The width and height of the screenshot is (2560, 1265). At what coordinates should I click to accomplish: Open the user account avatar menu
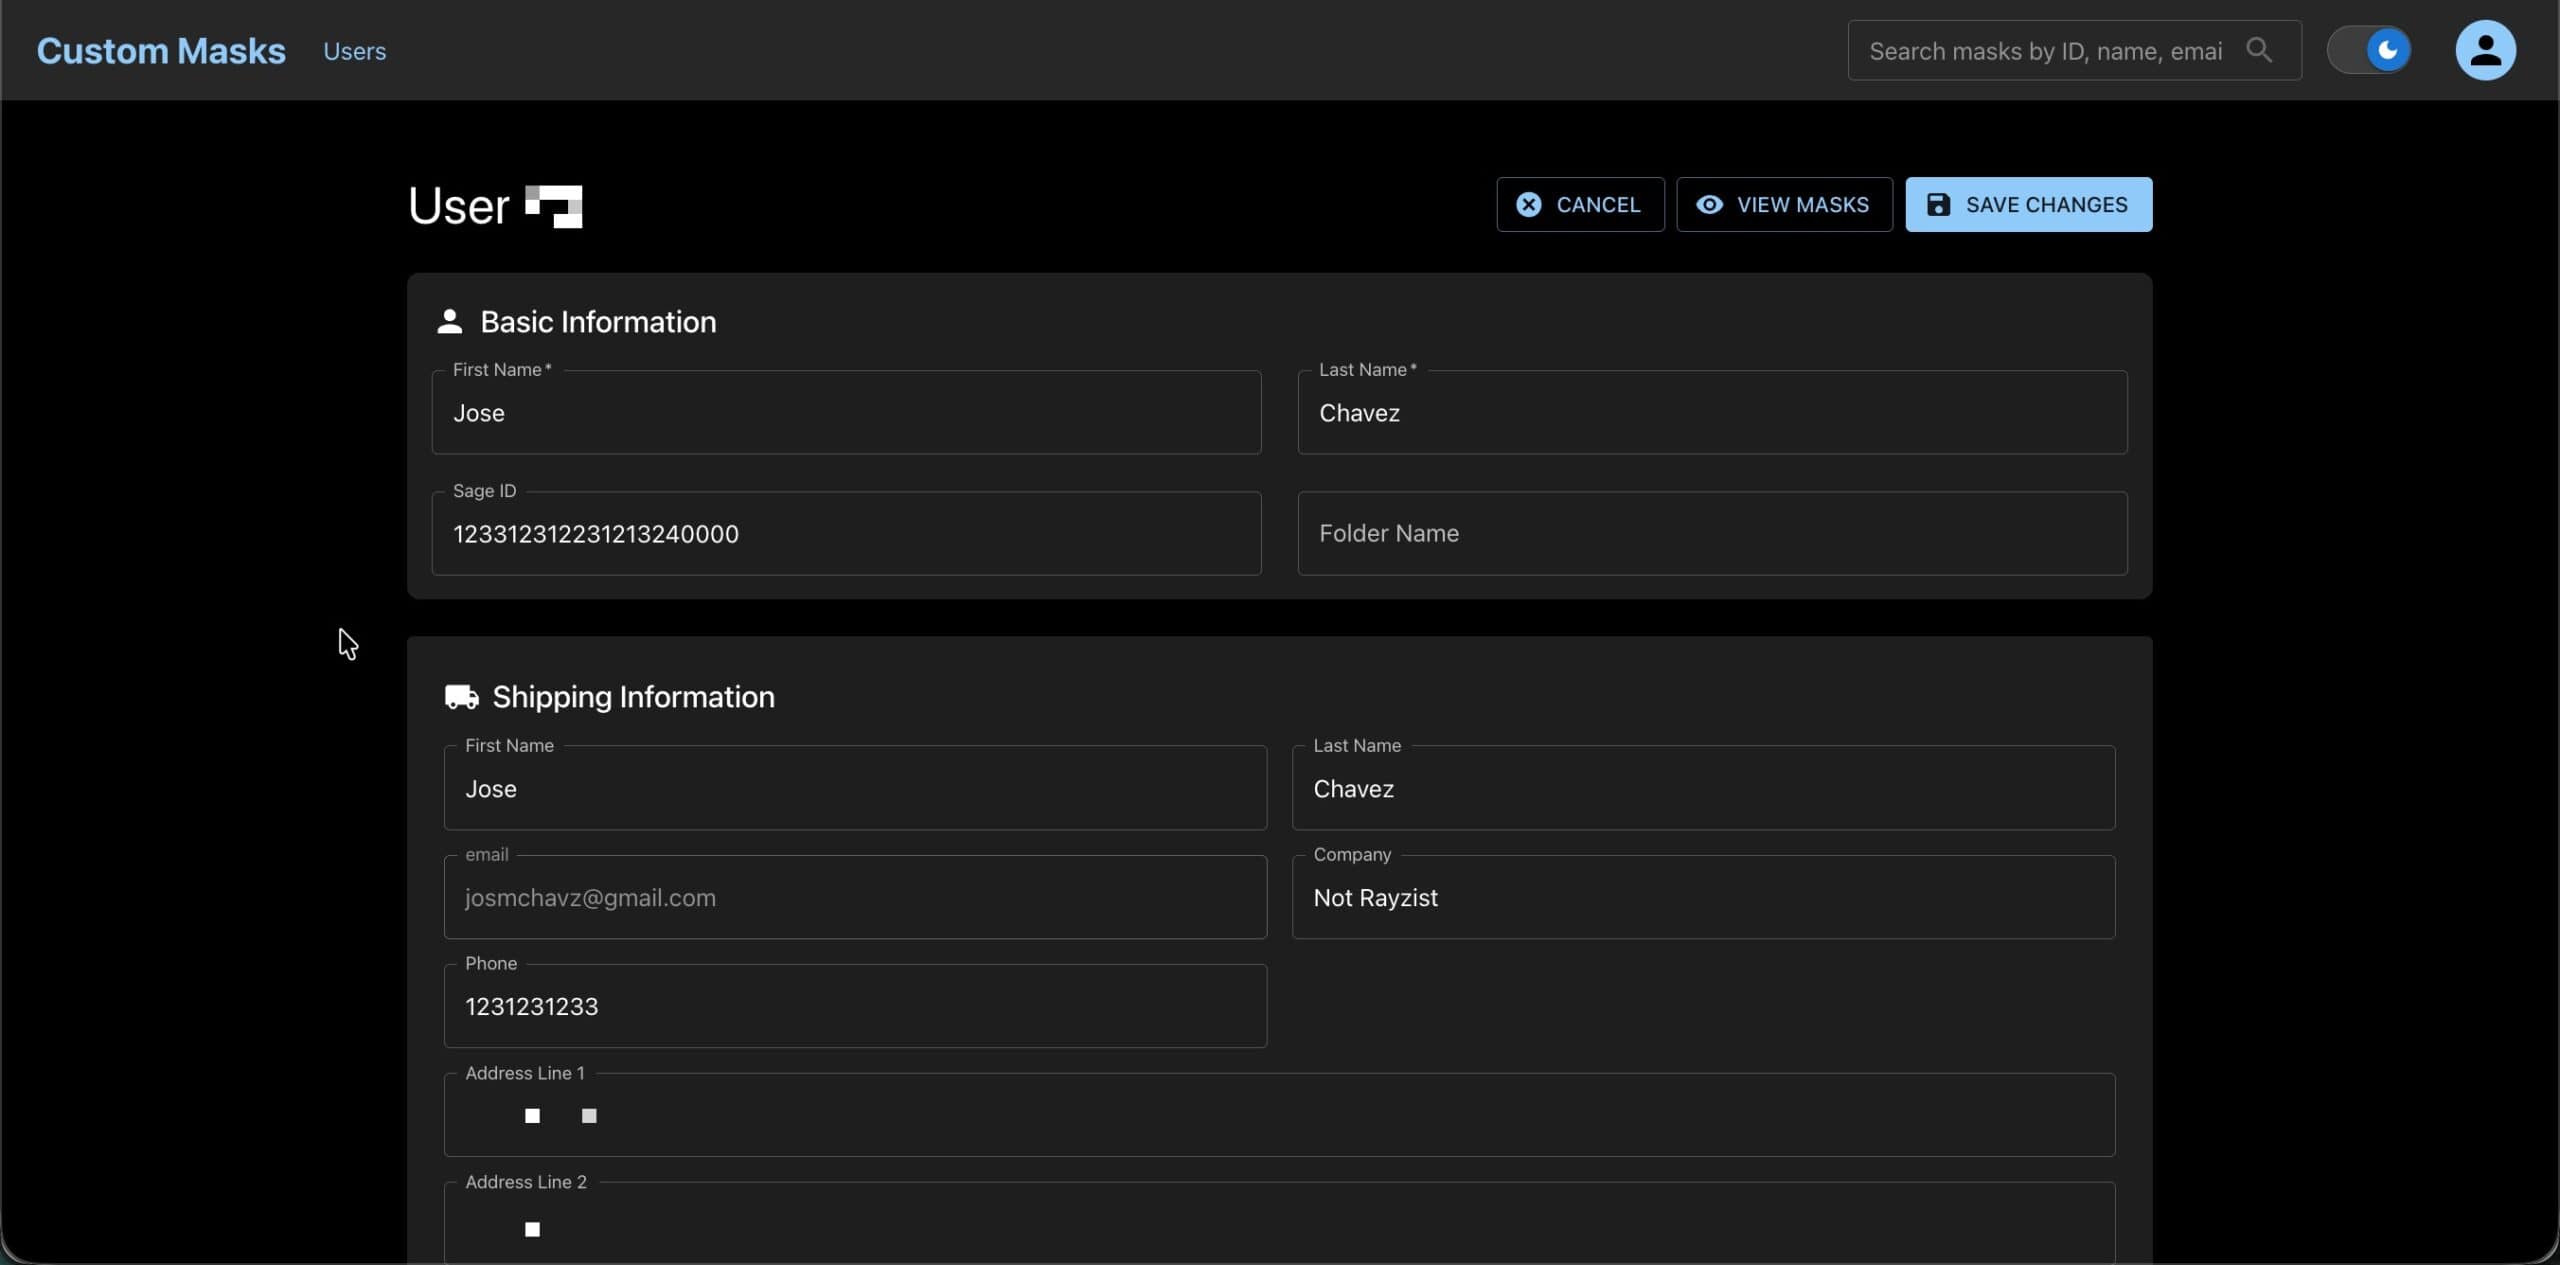coord(2484,50)
